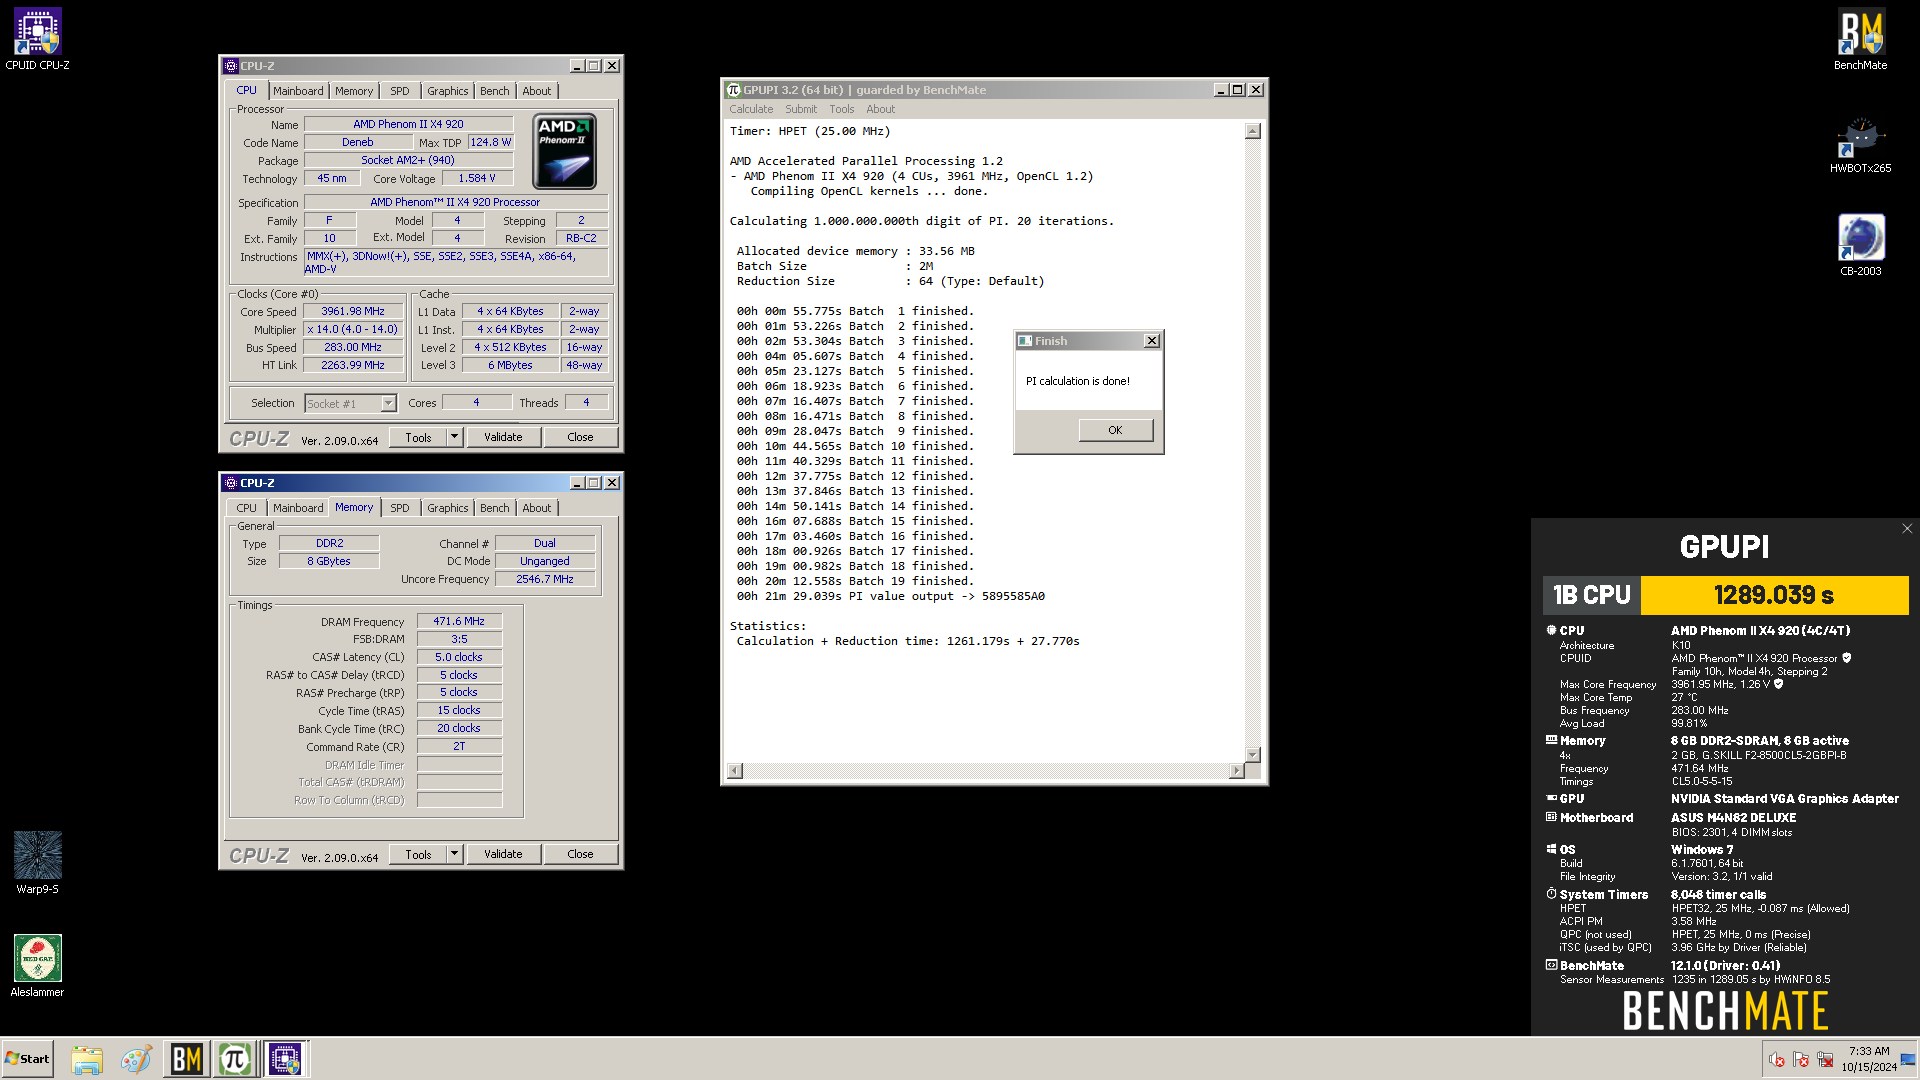The image size is (1920, 1080).
Task: Open the HWBOTx265 desktop shortcut
Action: pyautogui.click(x=1860, y=145)
